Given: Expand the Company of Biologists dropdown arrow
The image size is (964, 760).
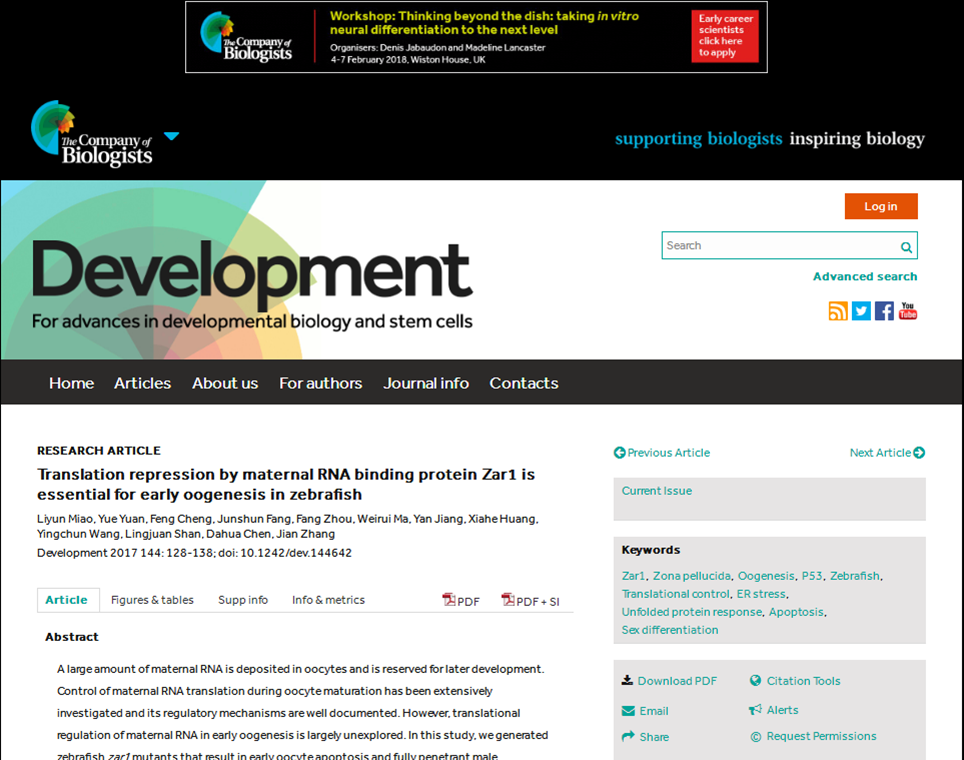Looking at the screenshot, I should (x=171, y=136).
